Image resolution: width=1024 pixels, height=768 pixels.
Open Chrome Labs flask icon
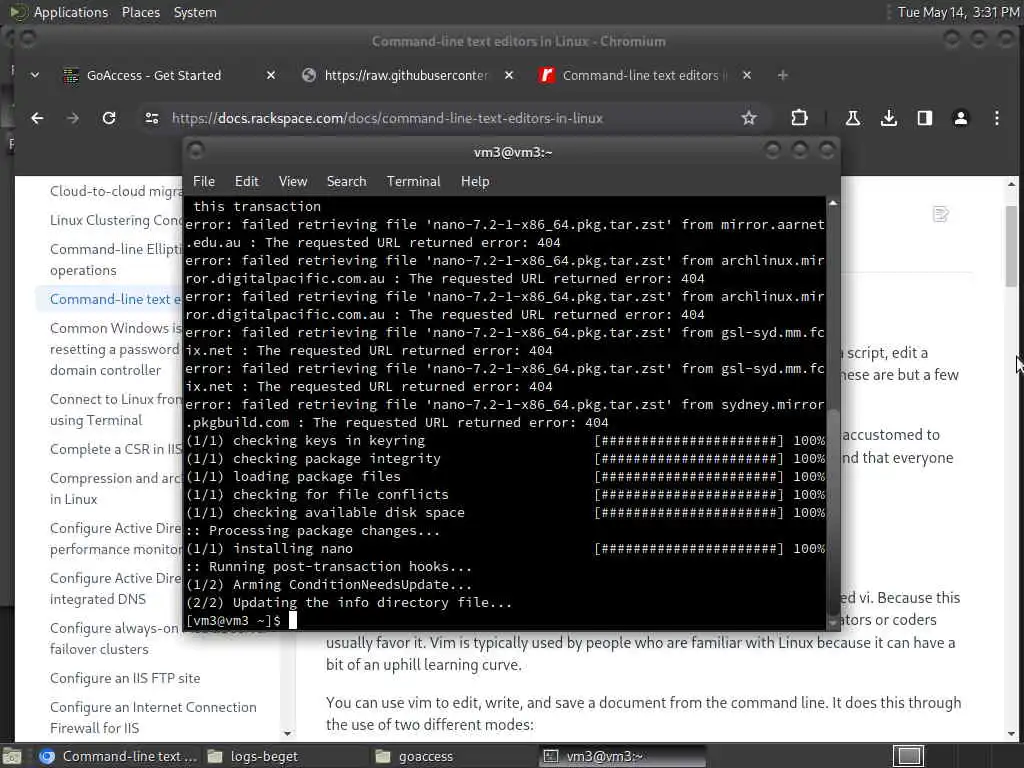[x=853, y=118]
